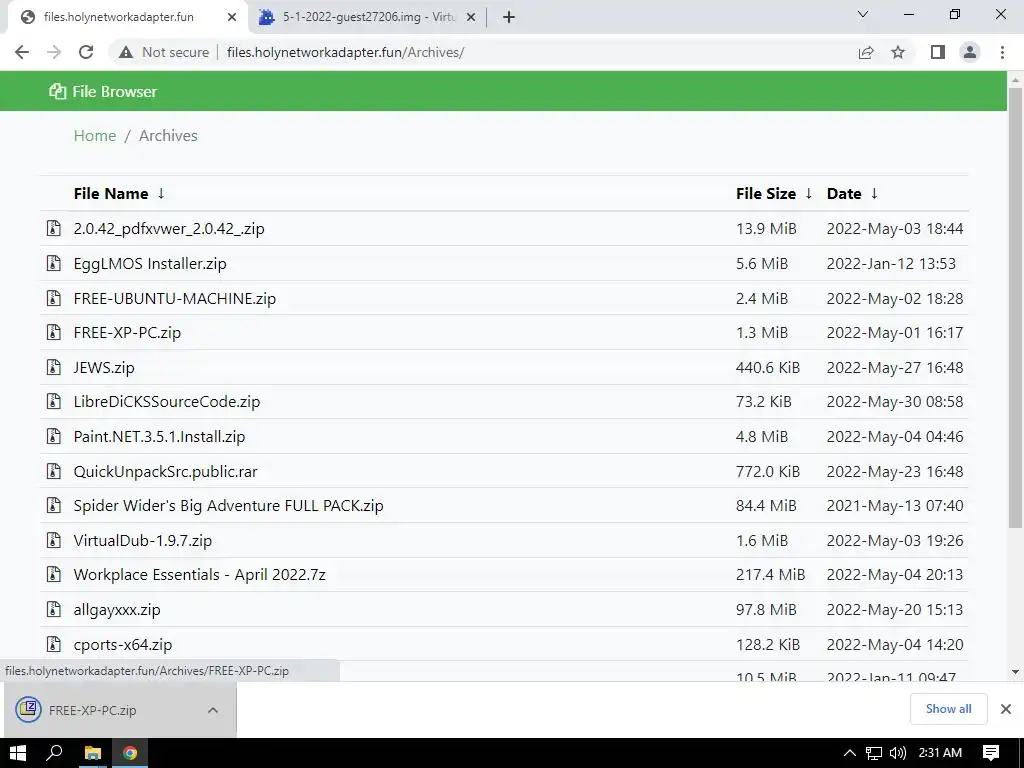Screen dimensions: 1024x768
Task: Close the files.holynetworkadapter.fun tab
Action: pyautogui.click(x=232, y=18)
